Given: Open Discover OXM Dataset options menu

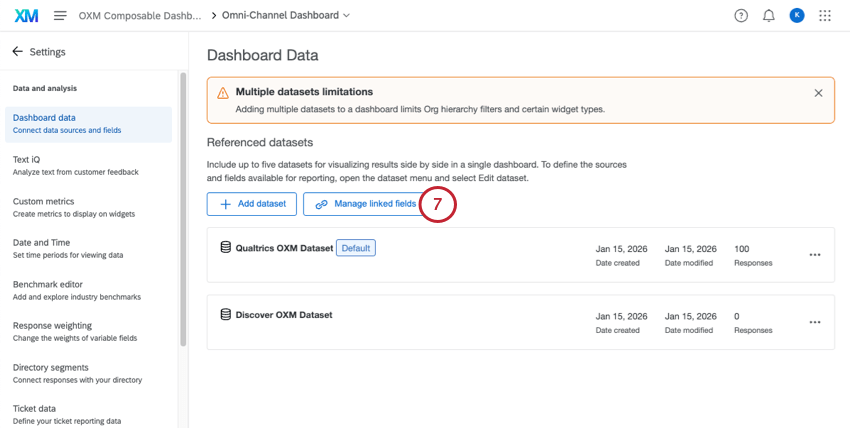Looking at the screenshot, I should pyautogui.click(x=814, y=322).
